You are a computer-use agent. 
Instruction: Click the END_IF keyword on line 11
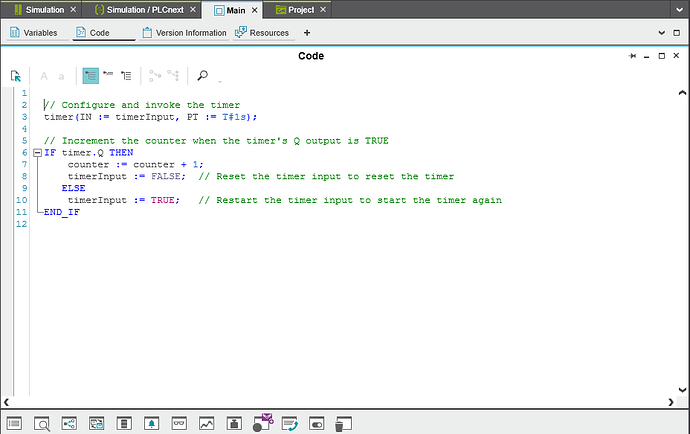(x=62, y=212)
